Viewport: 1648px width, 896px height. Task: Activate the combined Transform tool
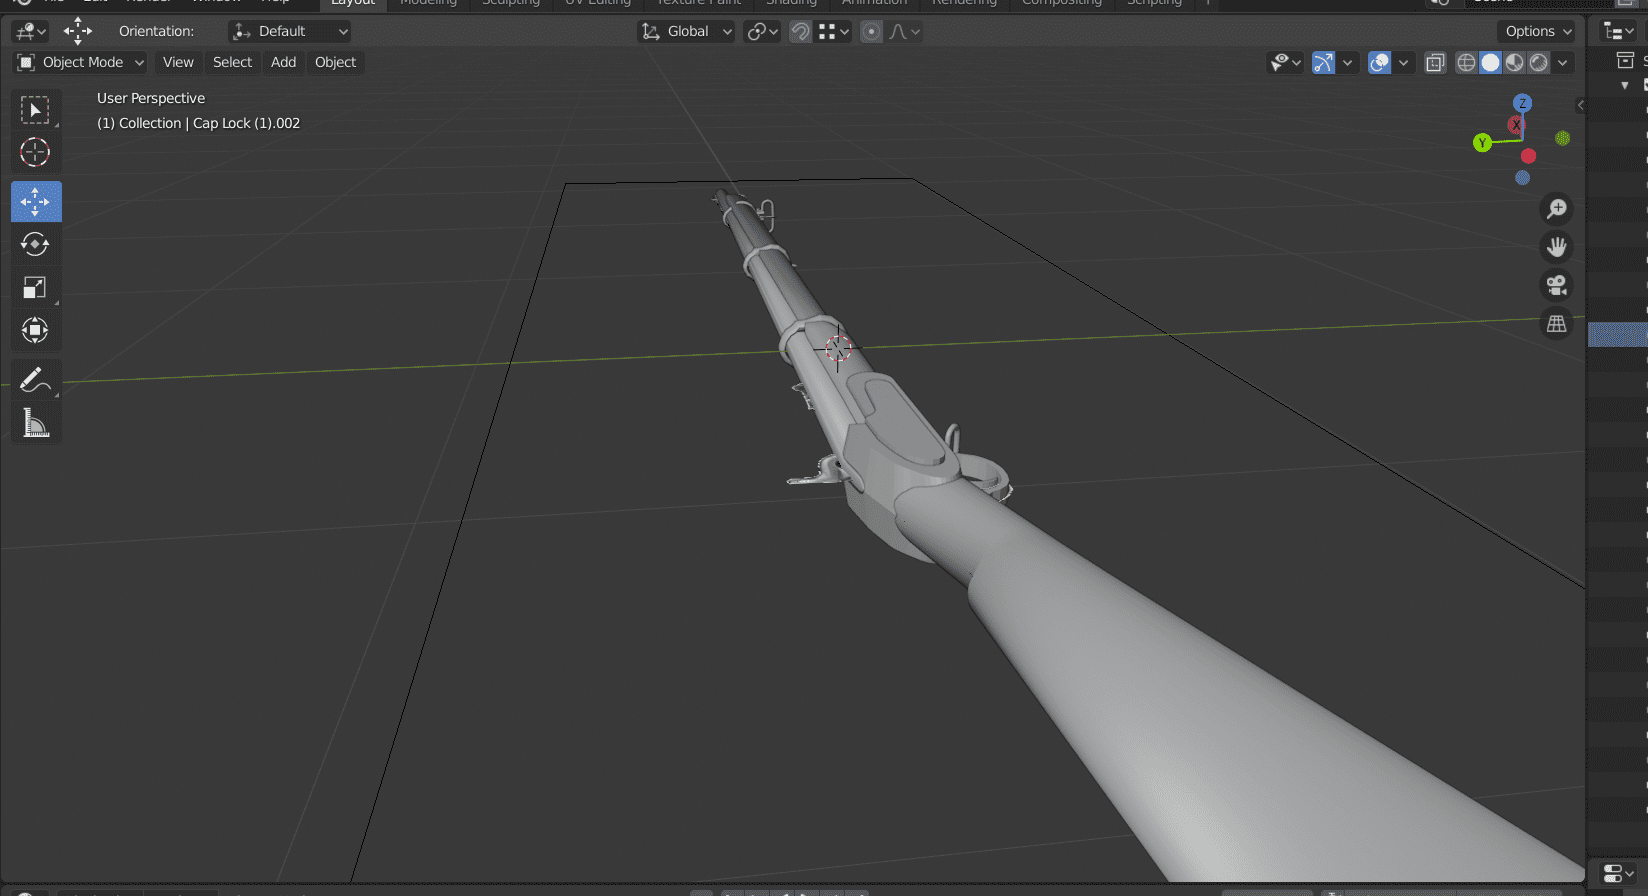[36, 330]
